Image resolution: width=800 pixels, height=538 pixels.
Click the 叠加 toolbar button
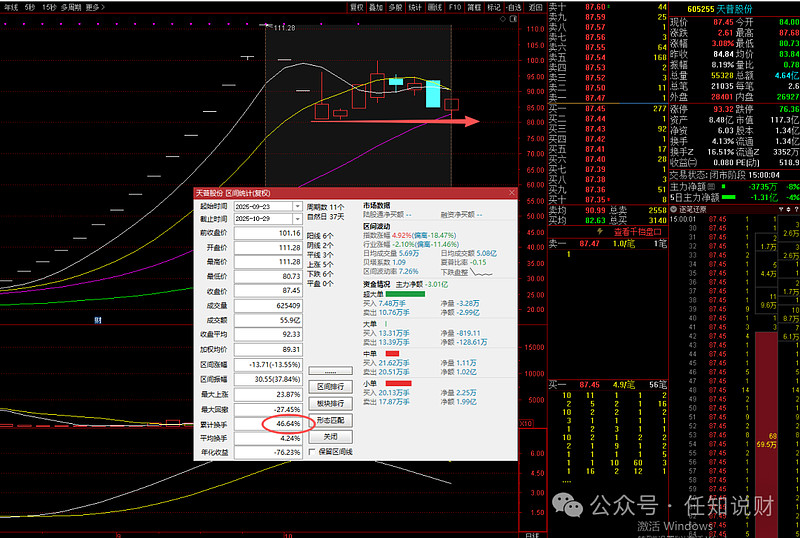point(376,7)
